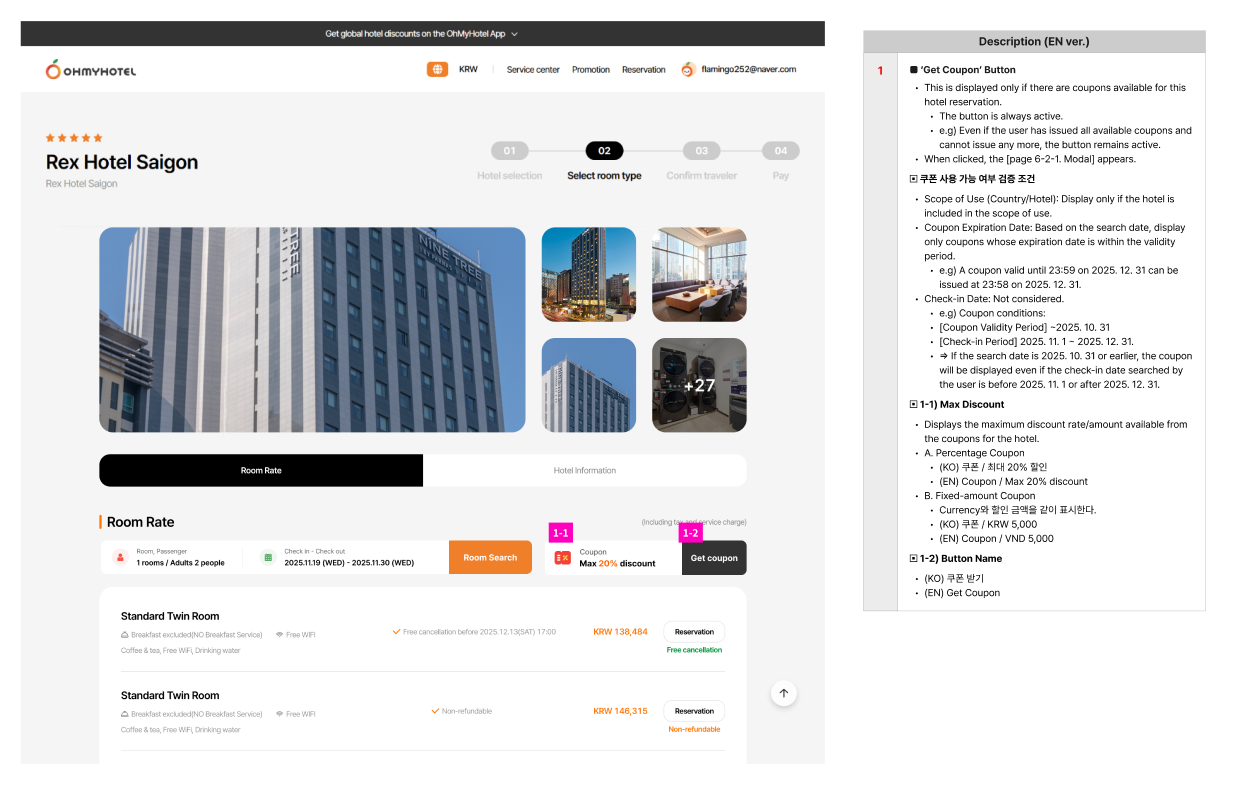Click orange Non-refundable label under Reservation
1234x789 pixels.
point(694,729)
